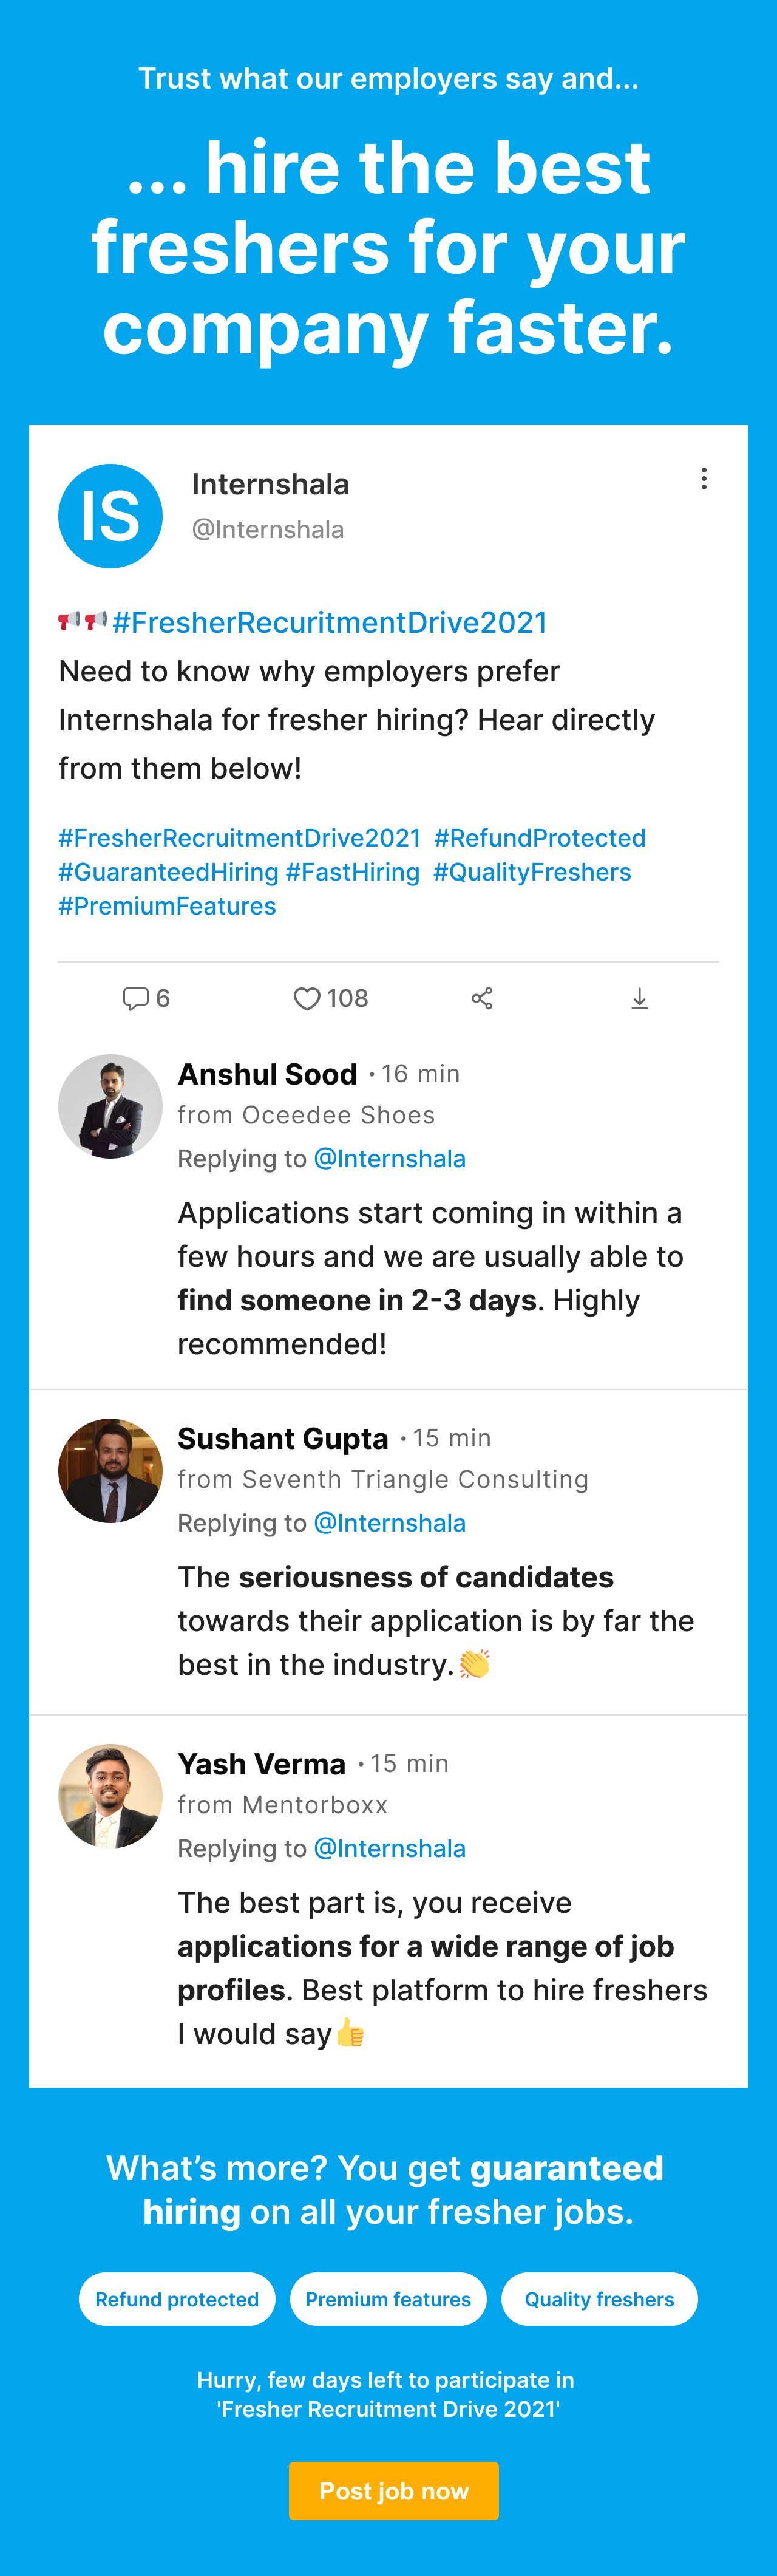Open the #PremiumFeatures hashtag
The width and height of the screenshot is (777, 2576).
tap(167, 906)
